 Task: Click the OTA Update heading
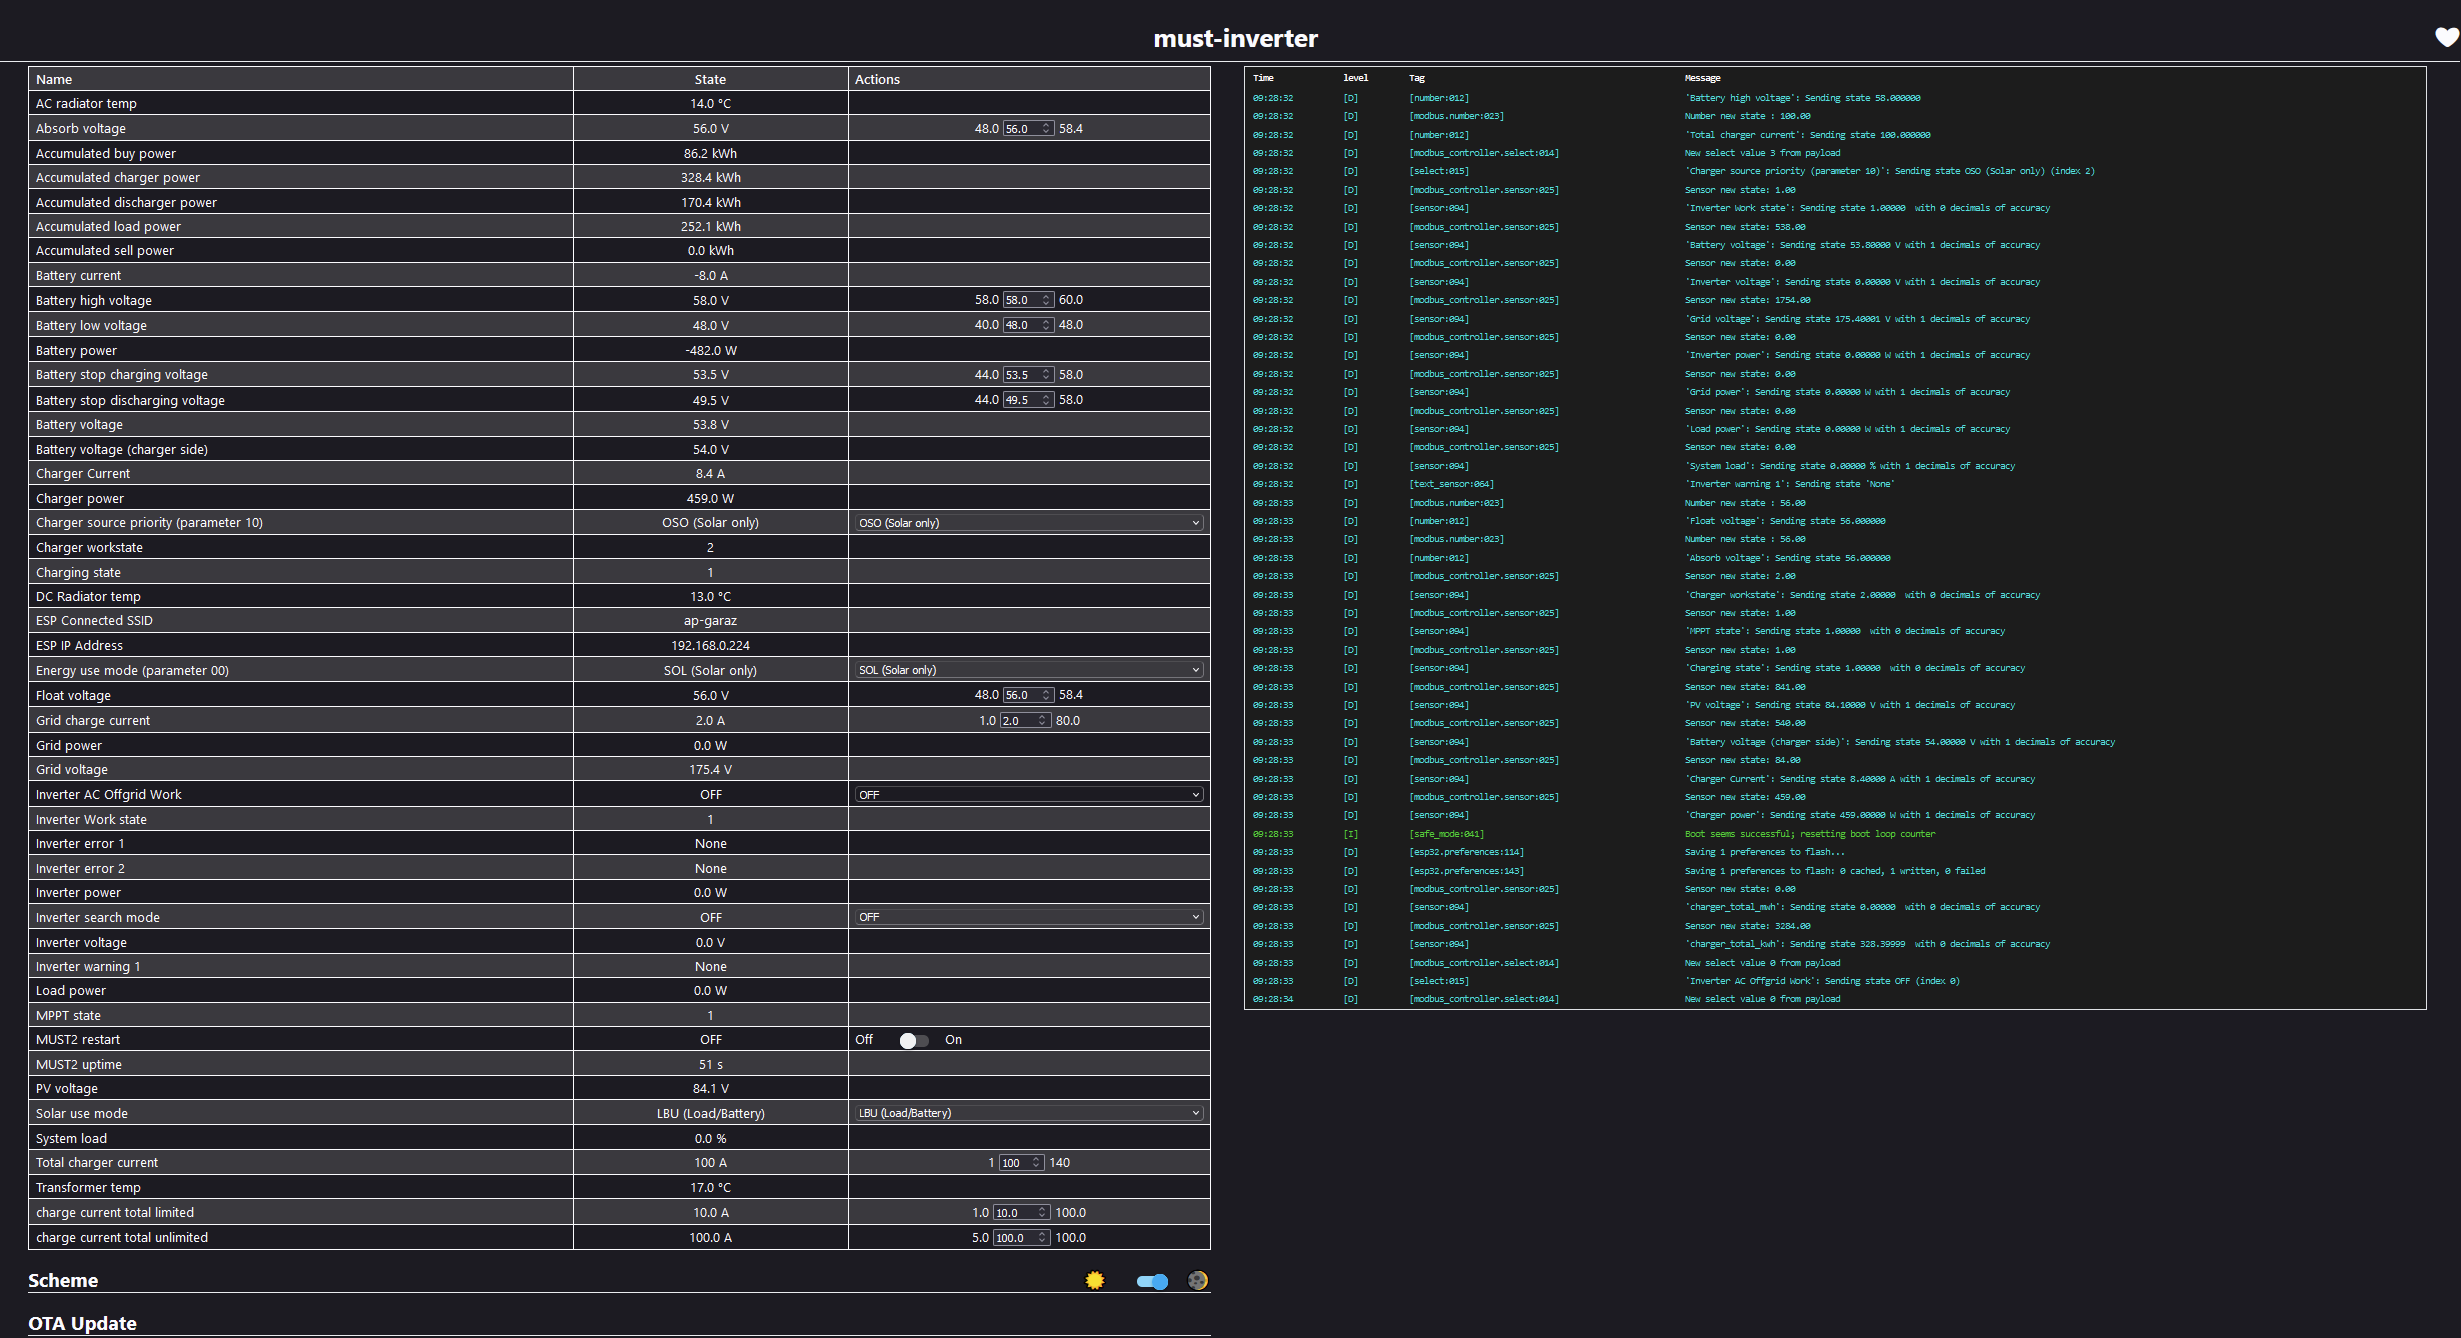coord(82,1323)
